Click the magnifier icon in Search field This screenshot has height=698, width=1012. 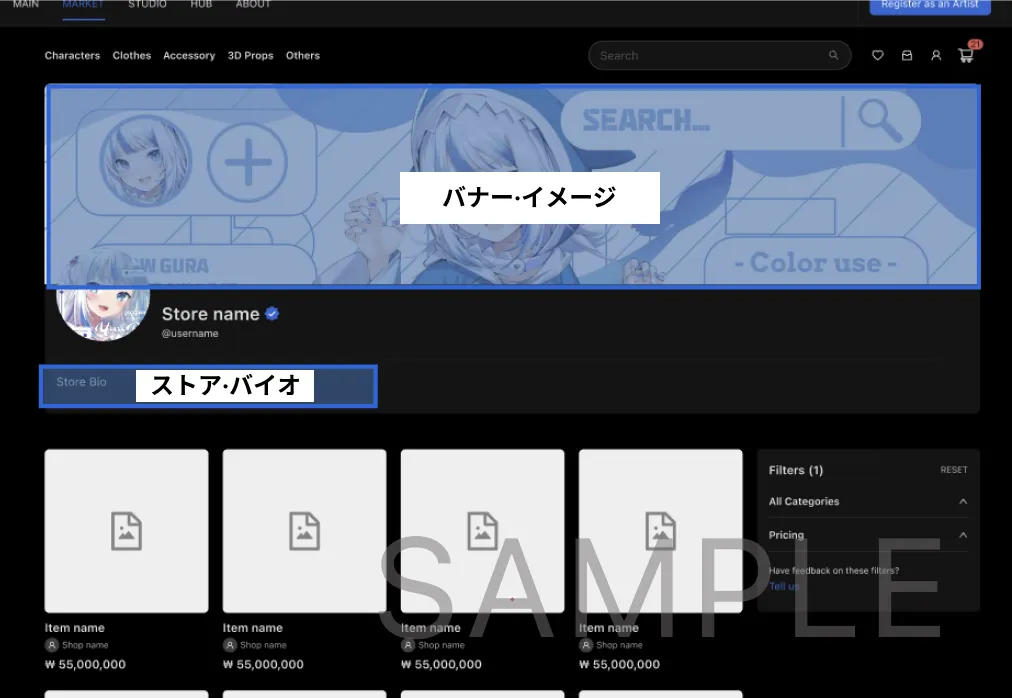click(833, 56)
